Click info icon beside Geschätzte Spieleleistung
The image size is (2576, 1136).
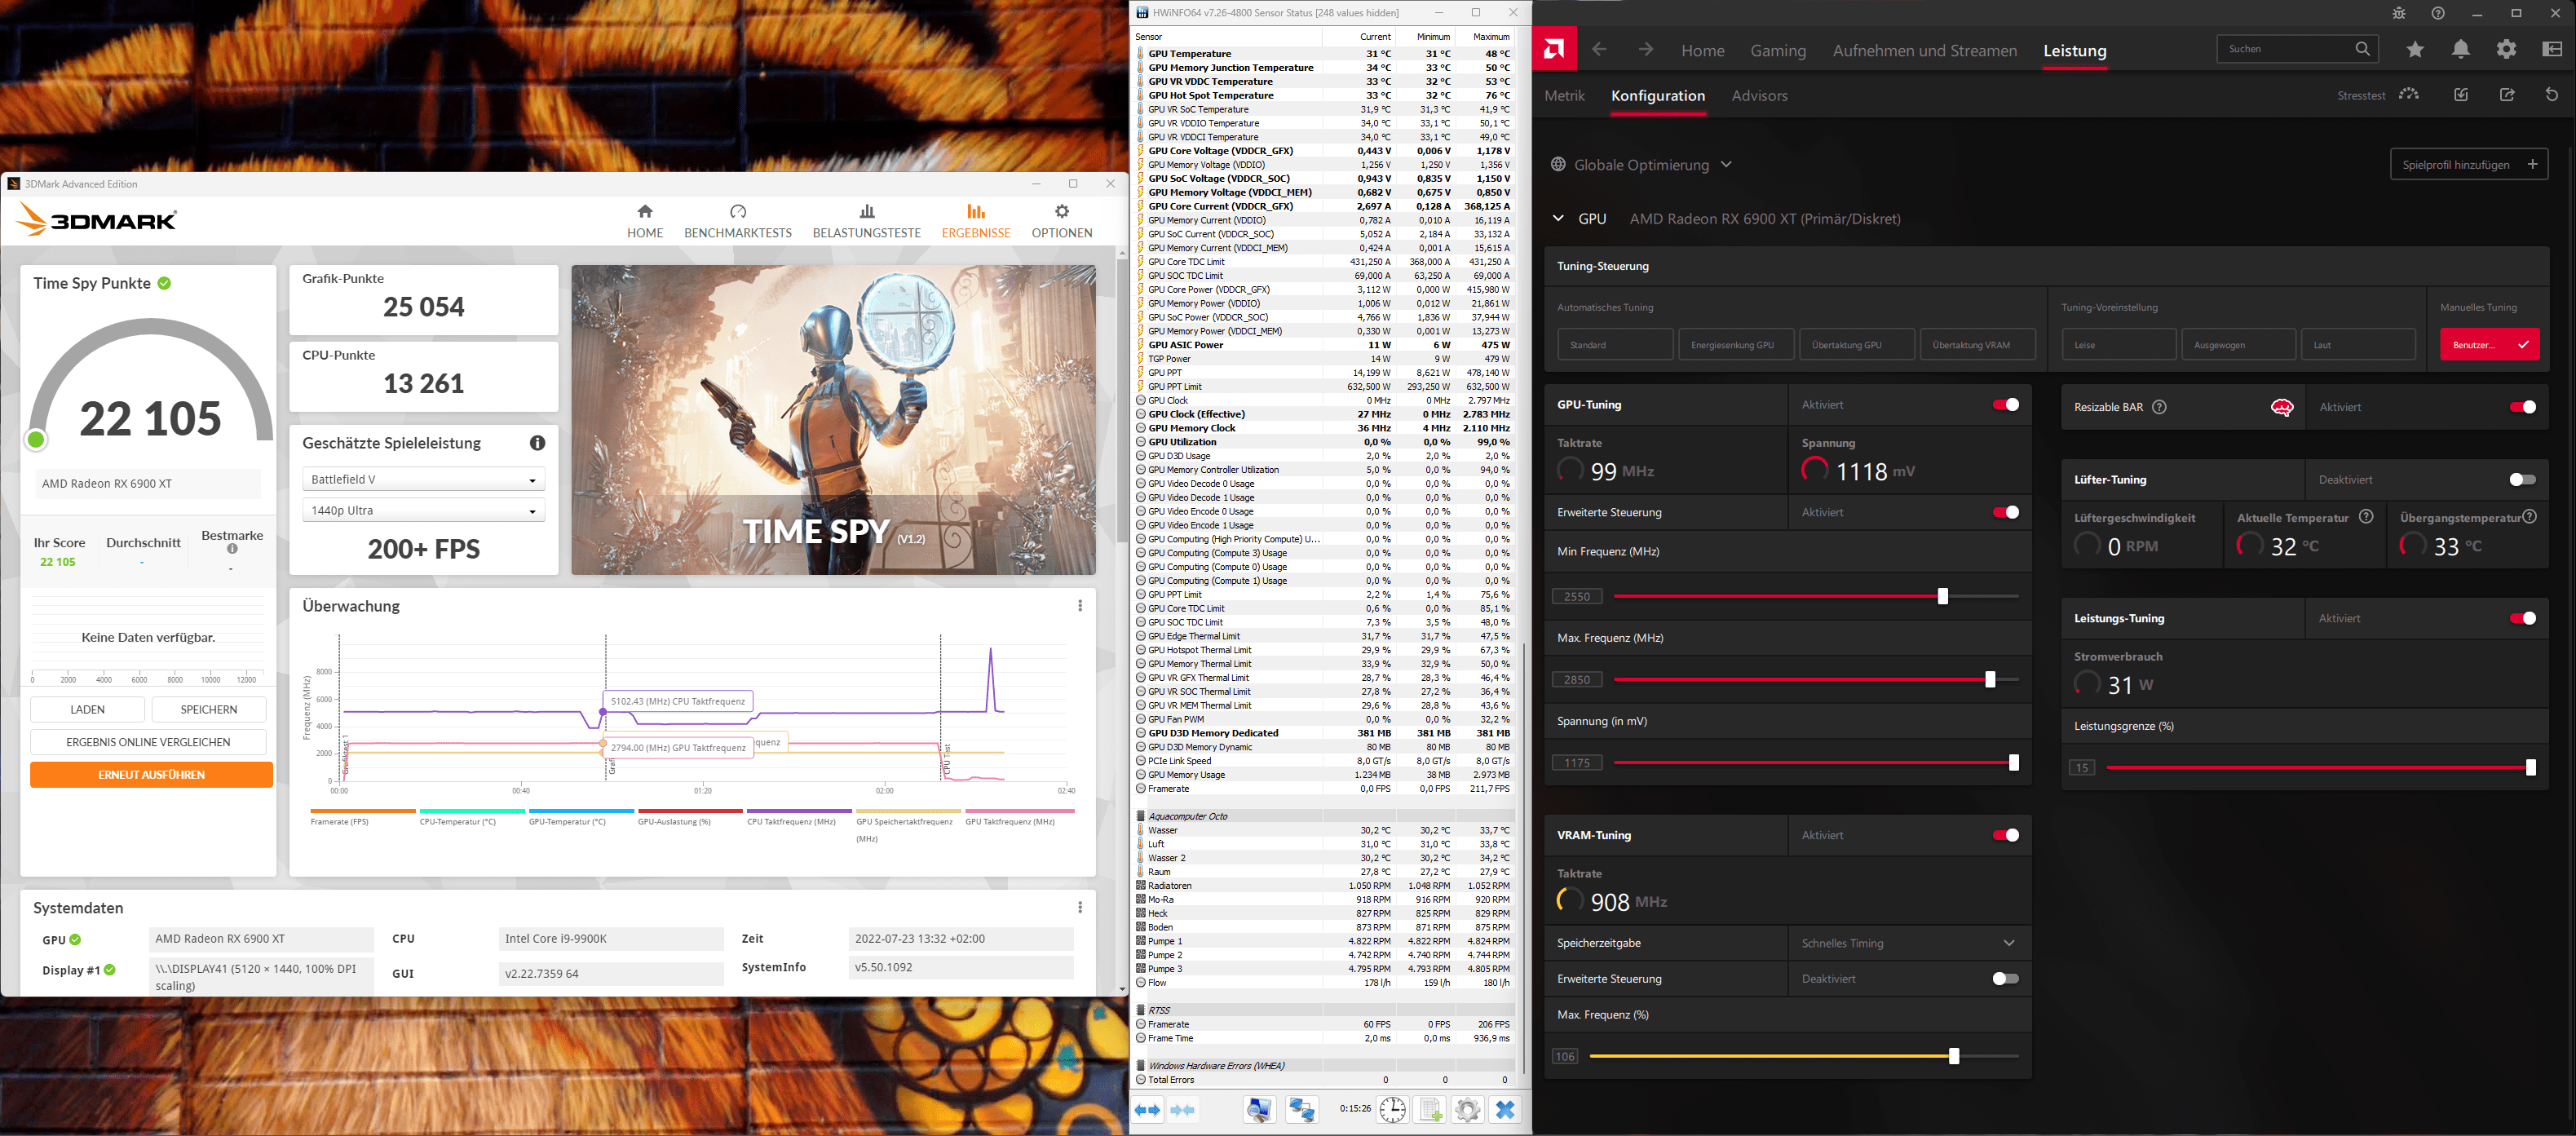pos(537,443)
